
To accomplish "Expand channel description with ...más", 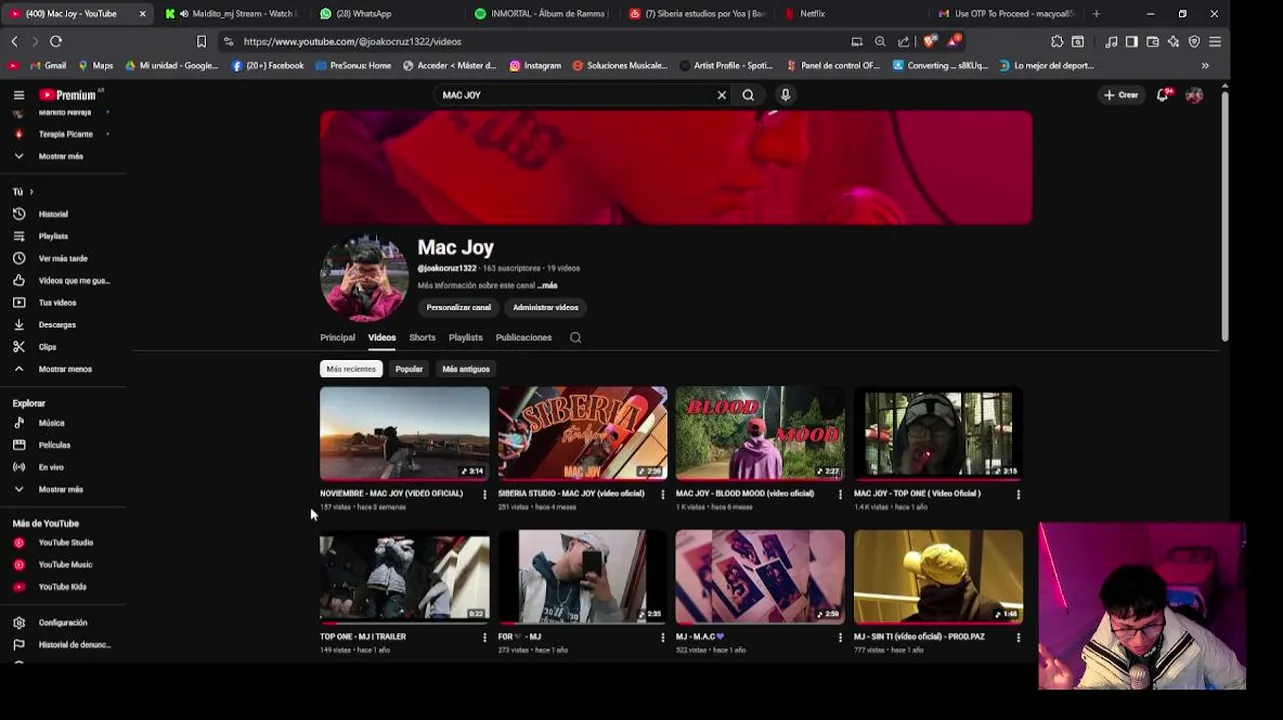I will click(x=547, y=285).
